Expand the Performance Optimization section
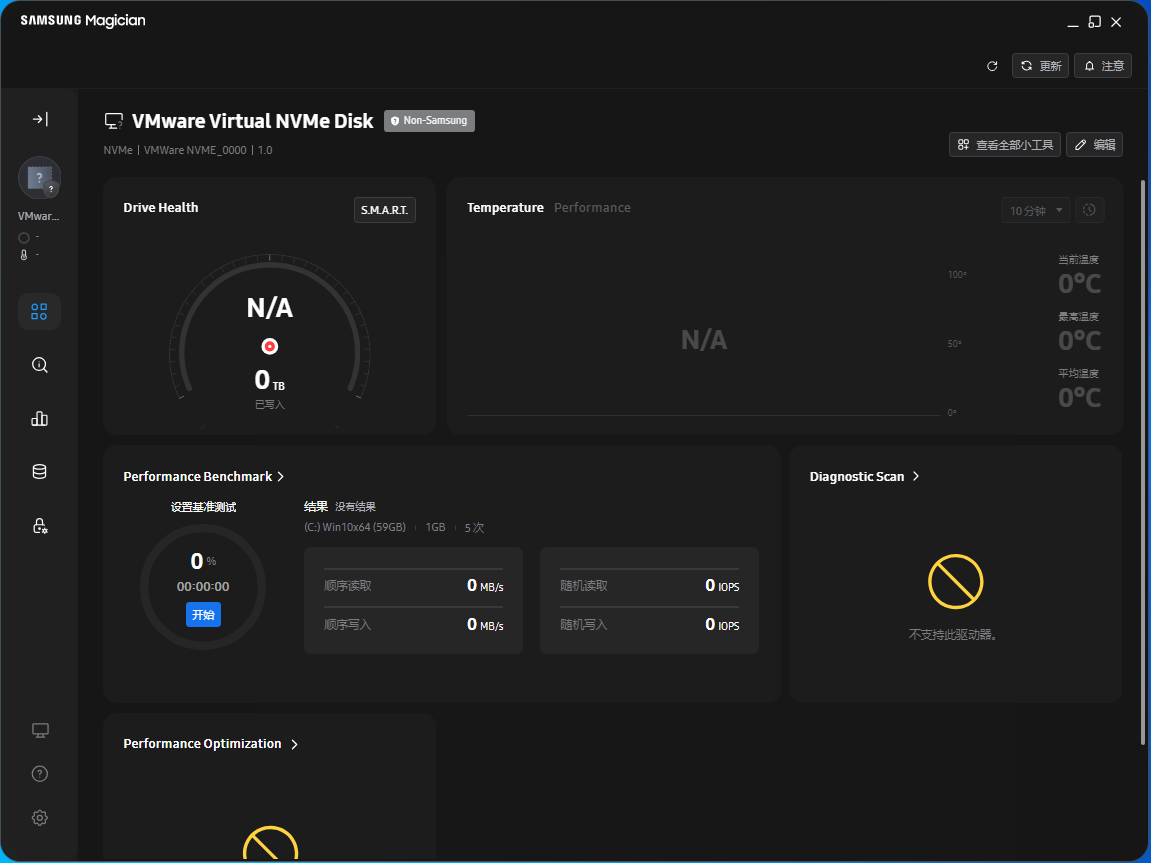 tap(211, 744)
